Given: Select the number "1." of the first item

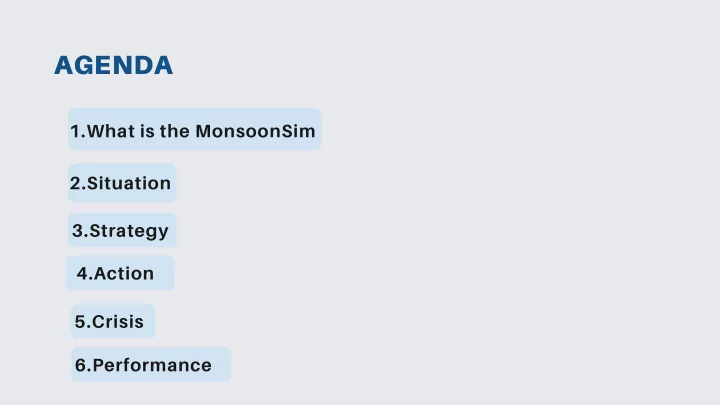Looking at the screenshot, I should coord(78,131).
